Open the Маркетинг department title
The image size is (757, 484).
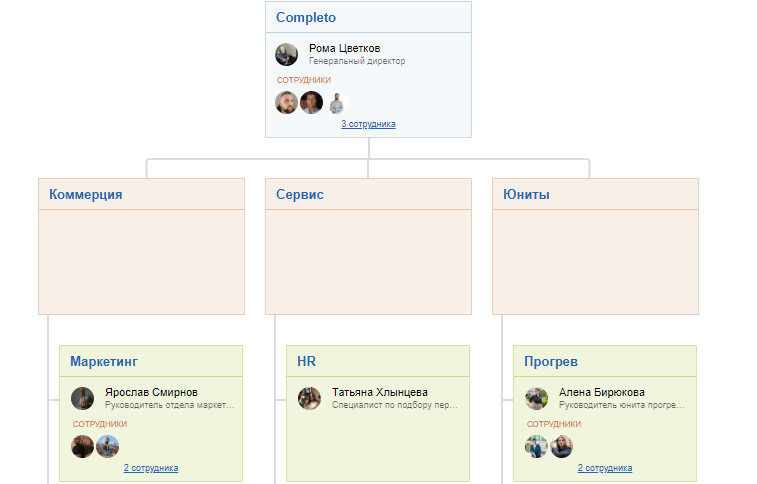(x=104, y=361)
